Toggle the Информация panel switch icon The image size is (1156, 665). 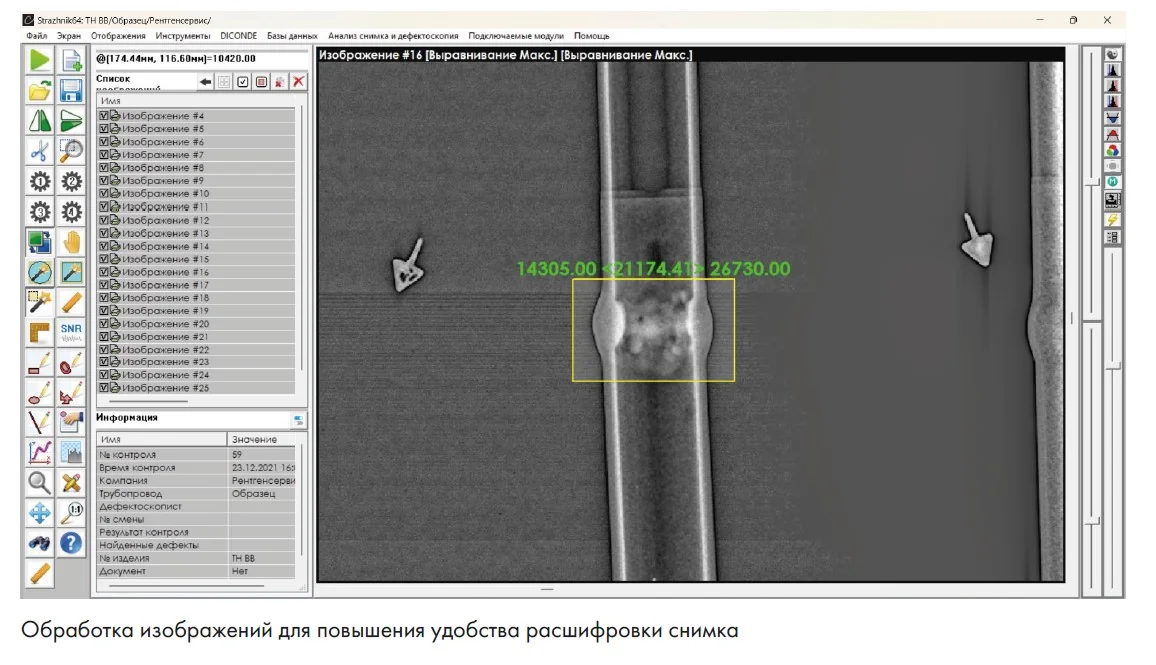tap(298, 420)
